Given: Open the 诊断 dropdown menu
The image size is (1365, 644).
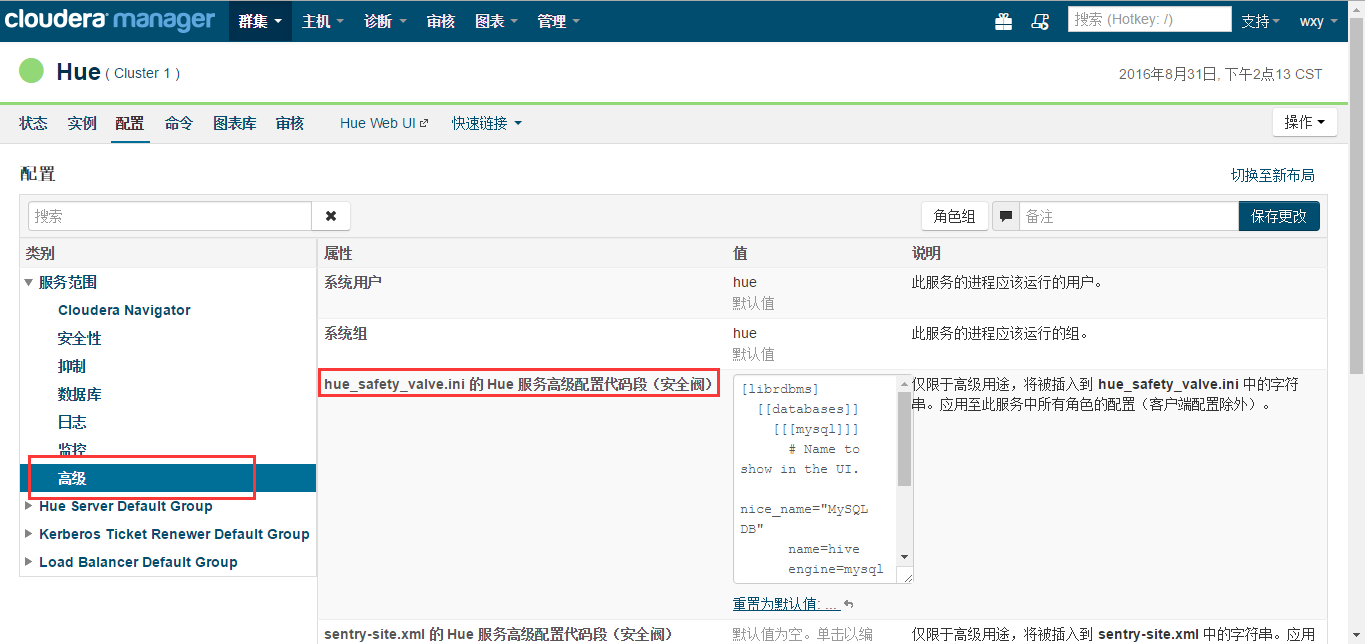Looking at the screenshot, I should 385,21.
